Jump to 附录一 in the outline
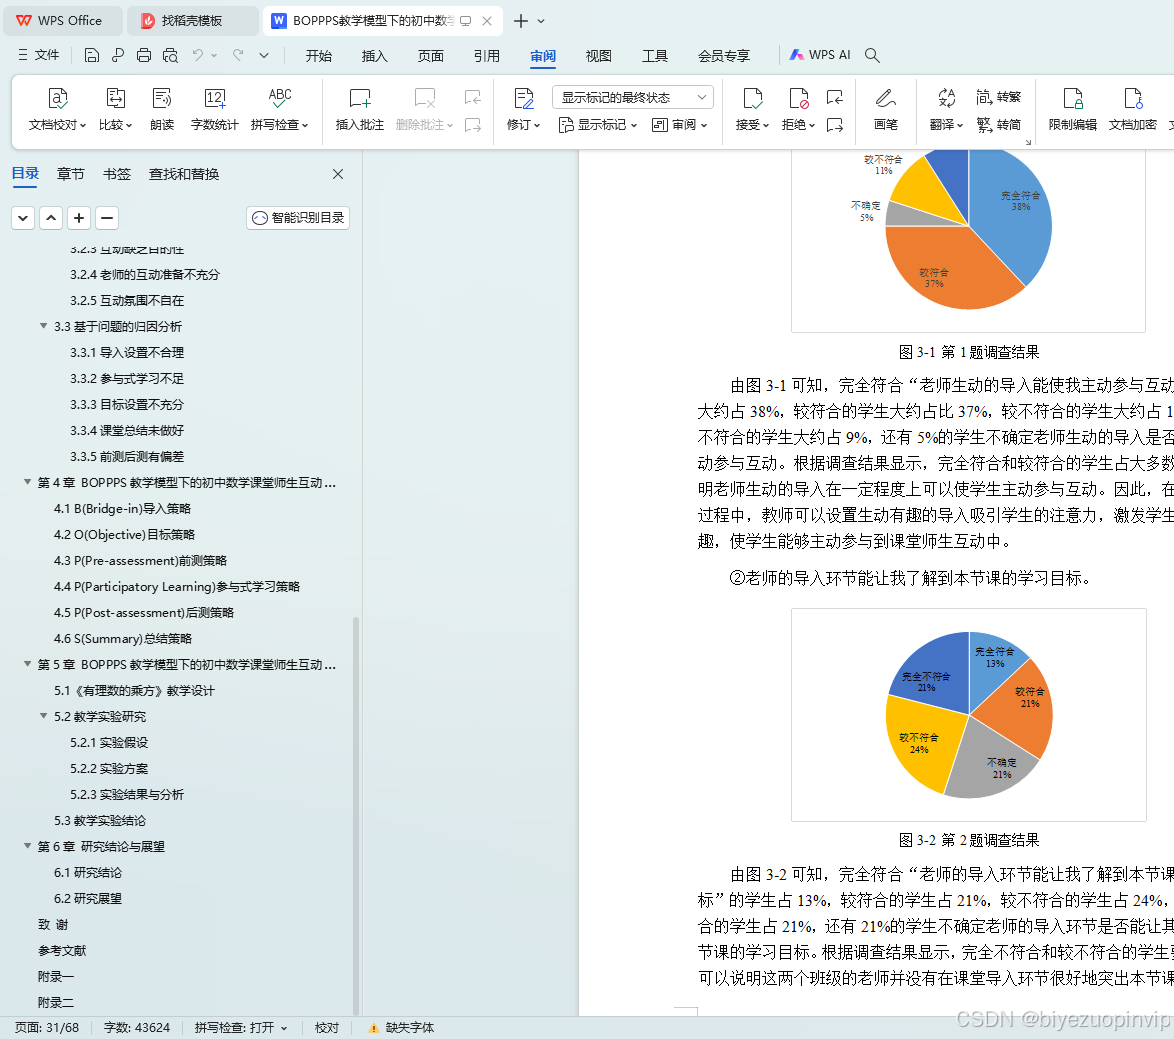 coord(56,976)
